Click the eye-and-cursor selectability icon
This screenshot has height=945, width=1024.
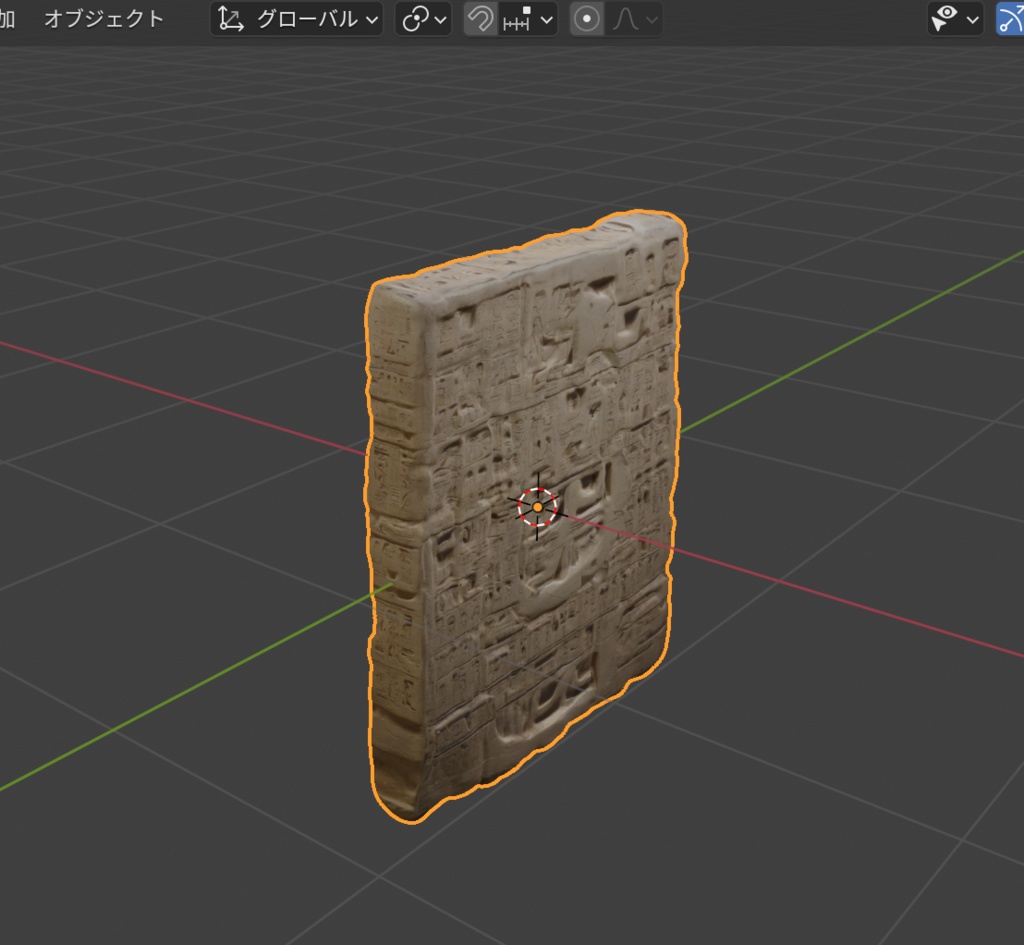(944, 19)
